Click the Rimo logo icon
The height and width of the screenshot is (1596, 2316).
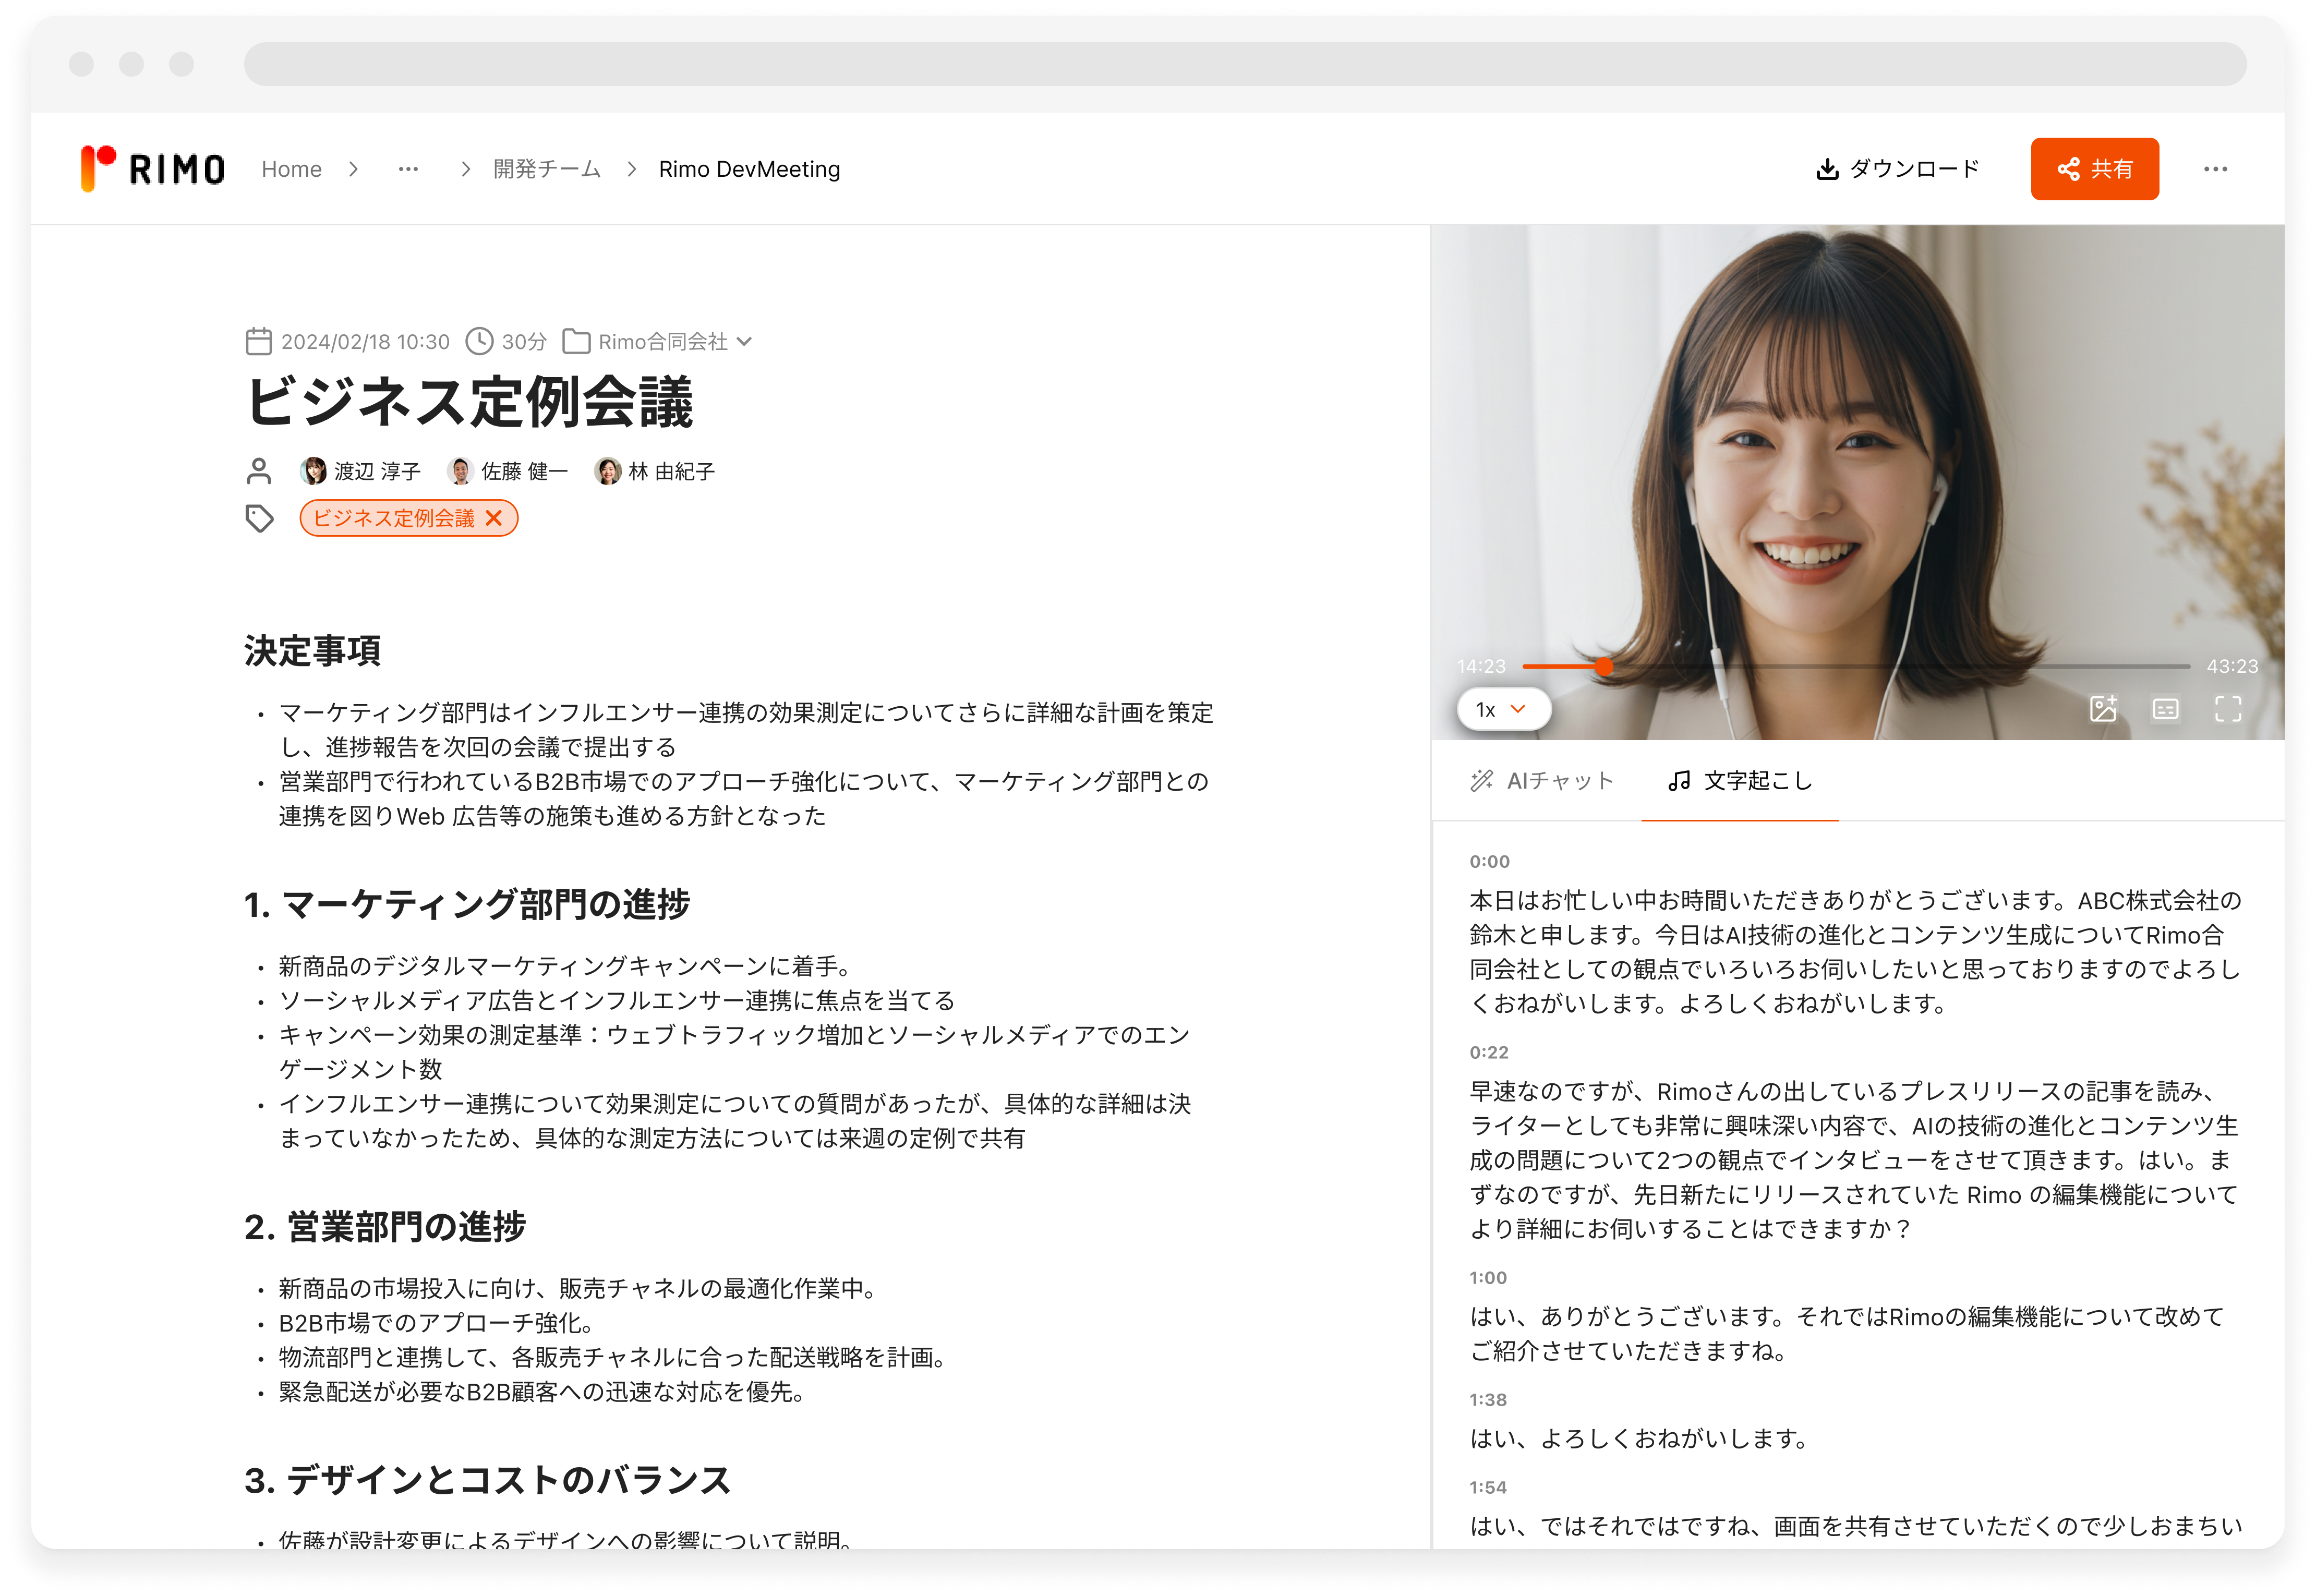tap(98, 167)
